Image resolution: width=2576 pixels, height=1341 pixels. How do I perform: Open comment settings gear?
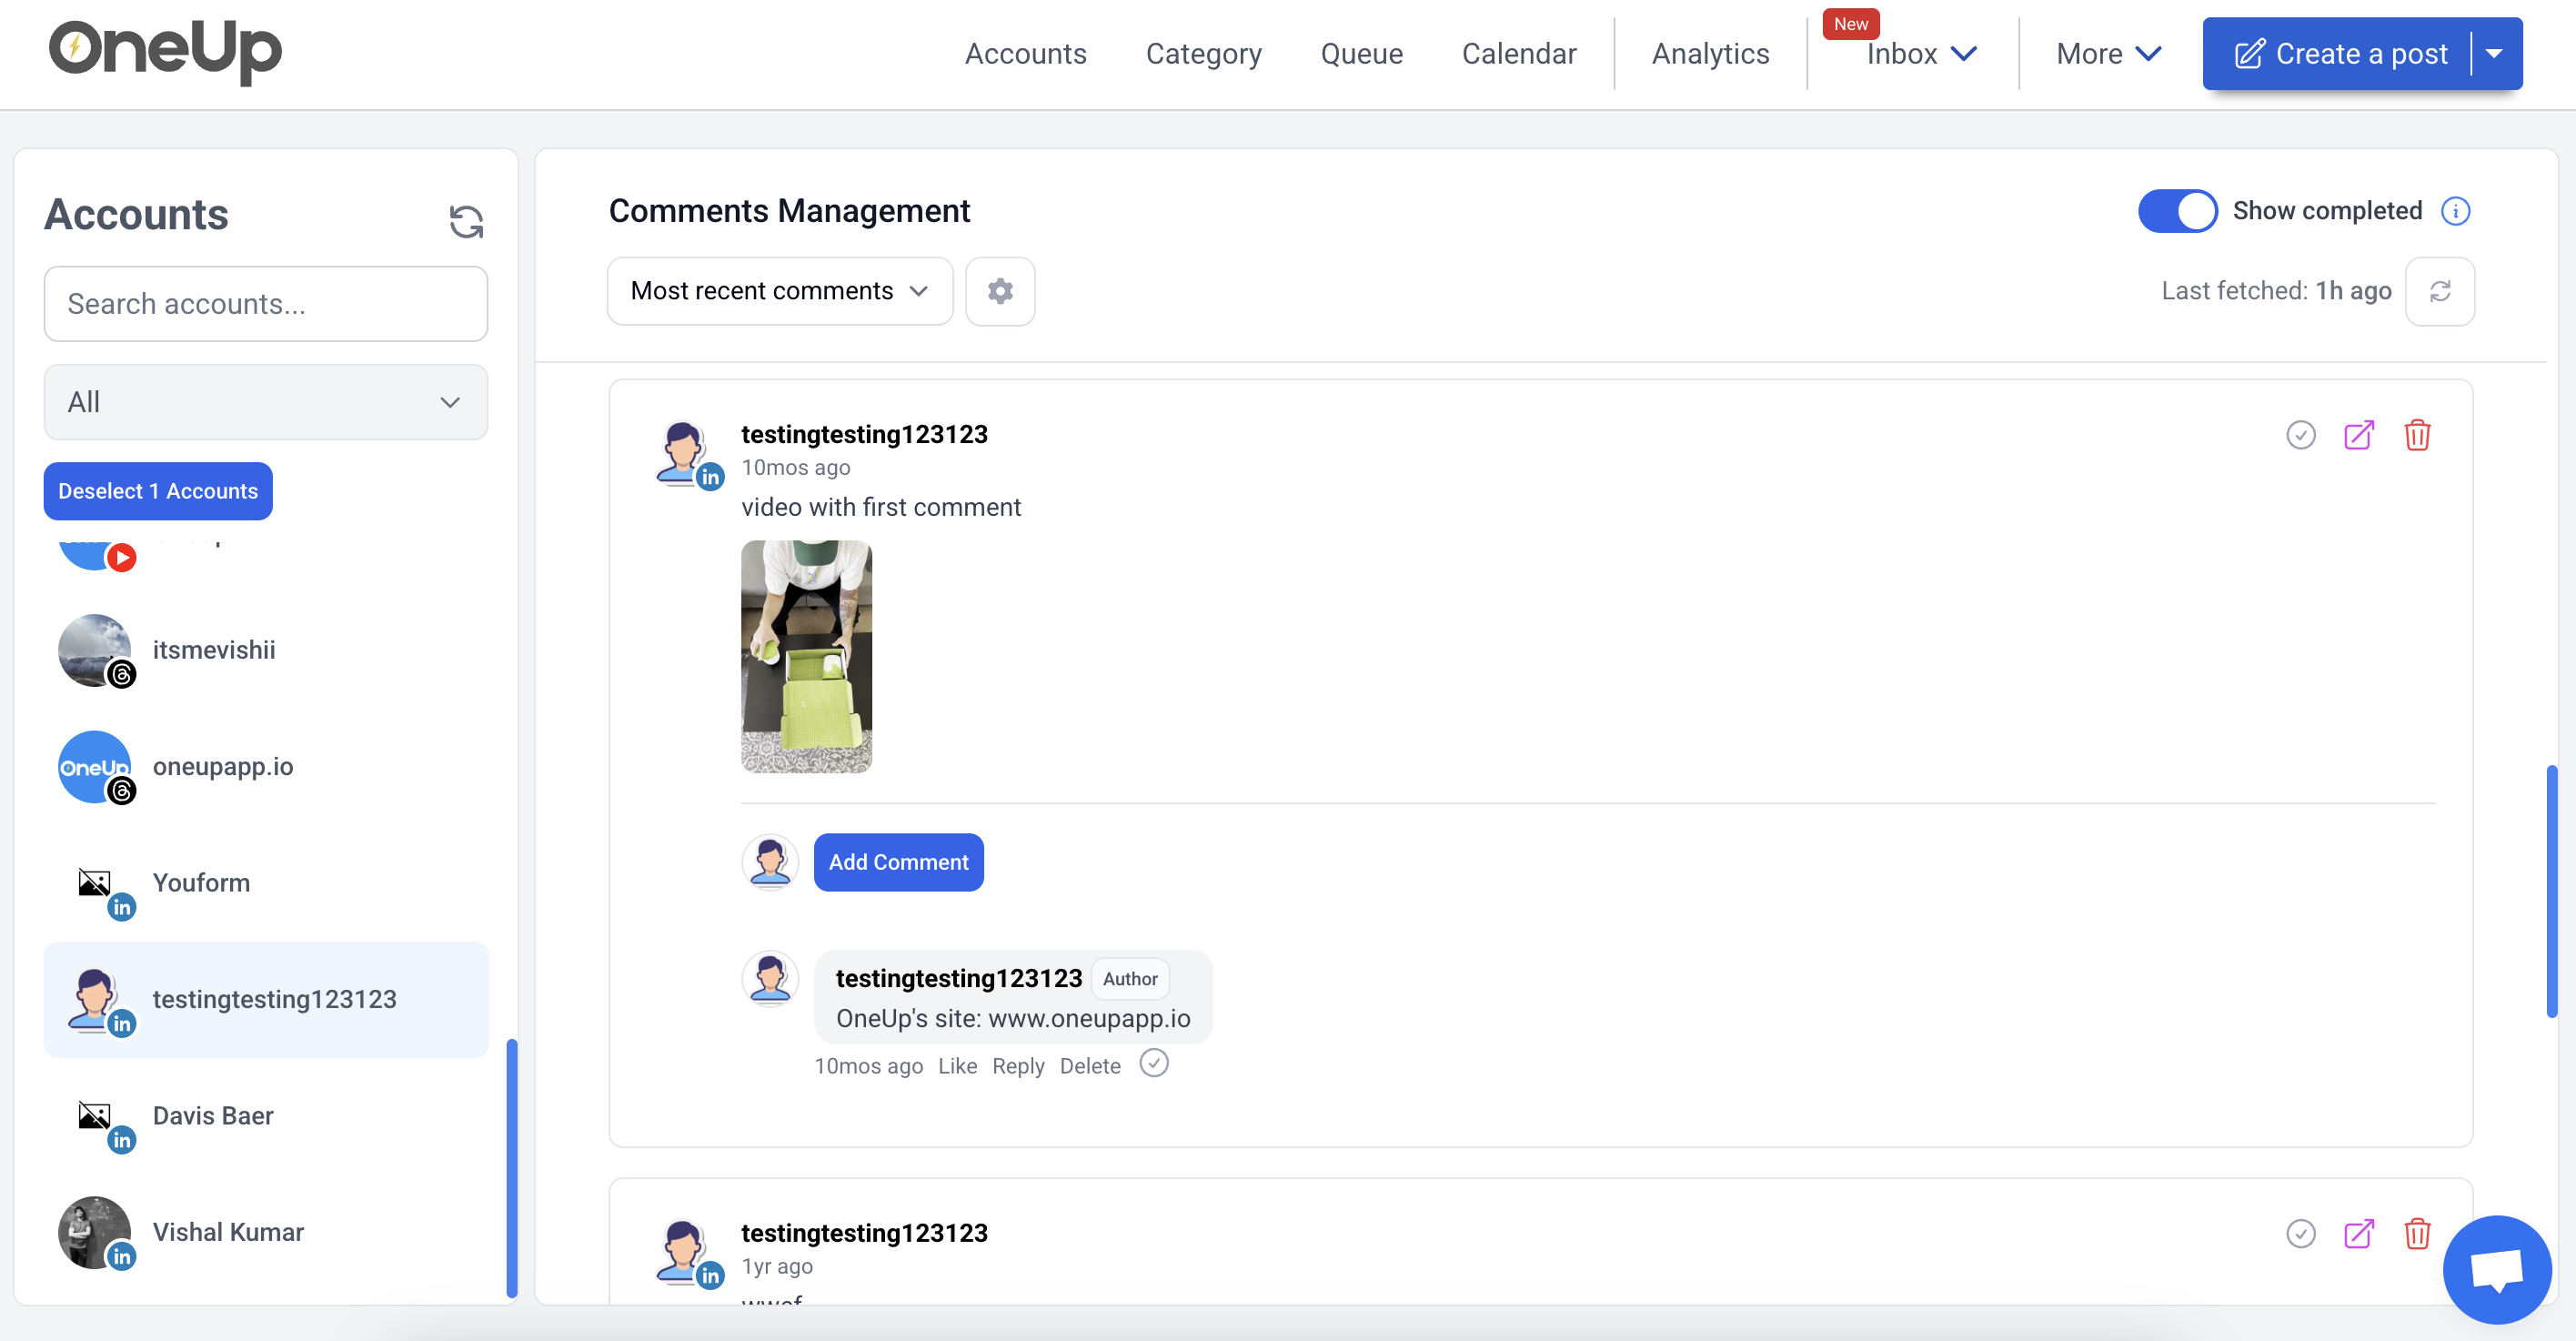(1000, 291)
